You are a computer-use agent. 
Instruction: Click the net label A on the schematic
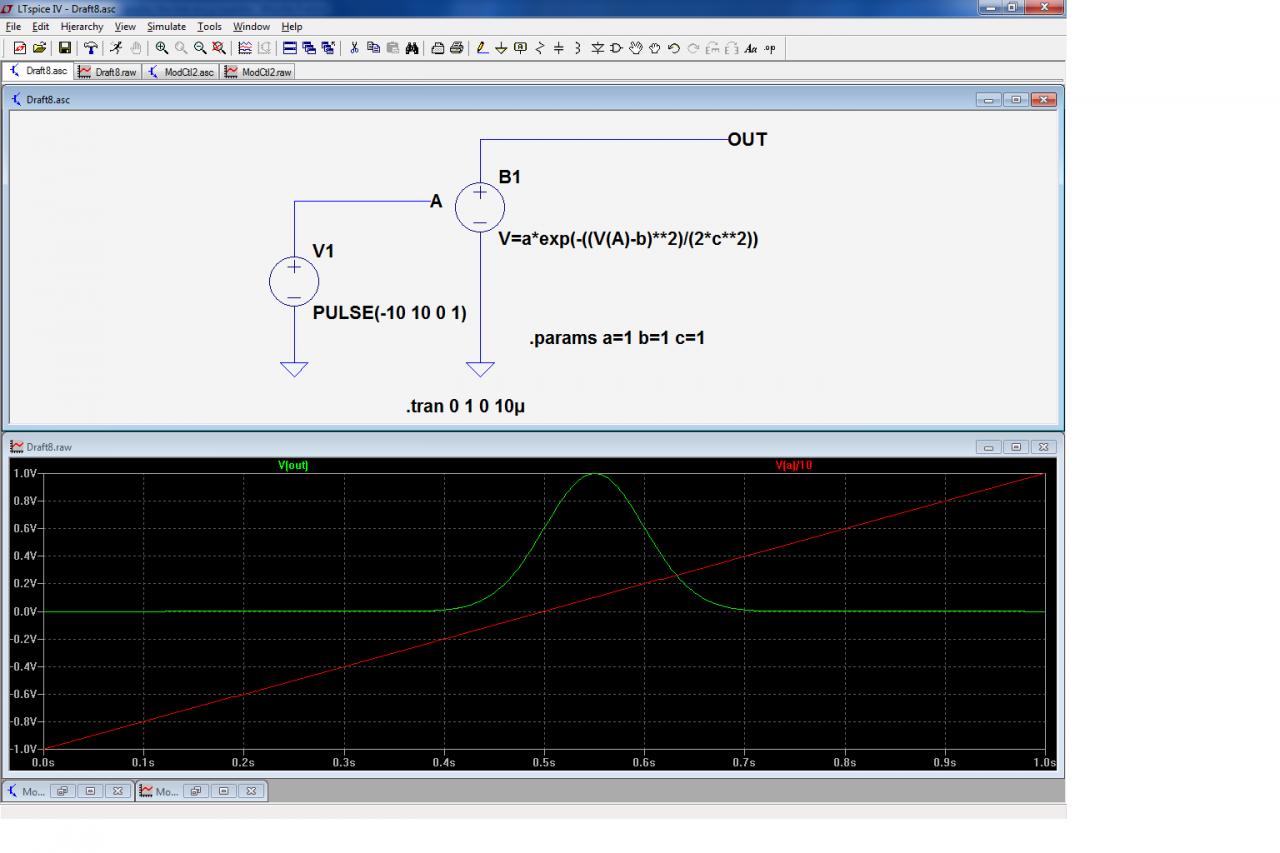pyautogui.click(x=436, y=202)
